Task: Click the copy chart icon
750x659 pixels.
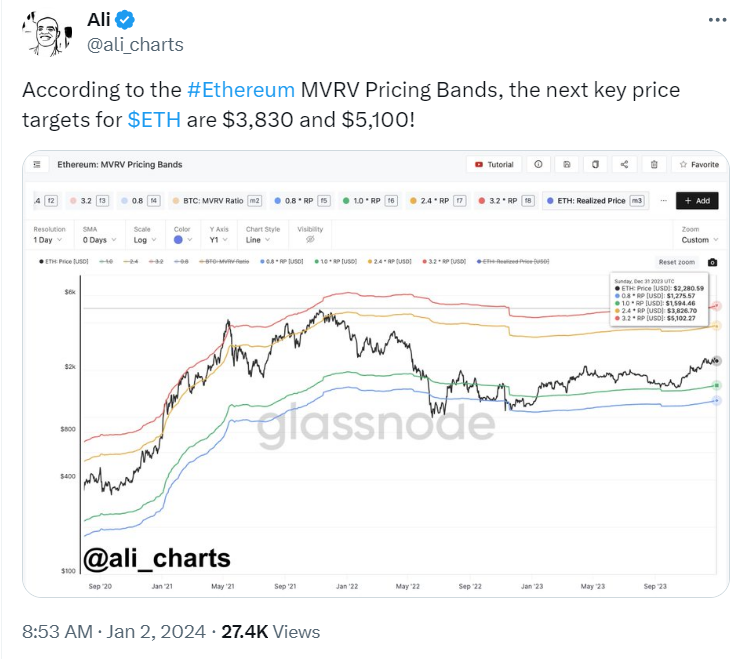Action: click(596, 164)
